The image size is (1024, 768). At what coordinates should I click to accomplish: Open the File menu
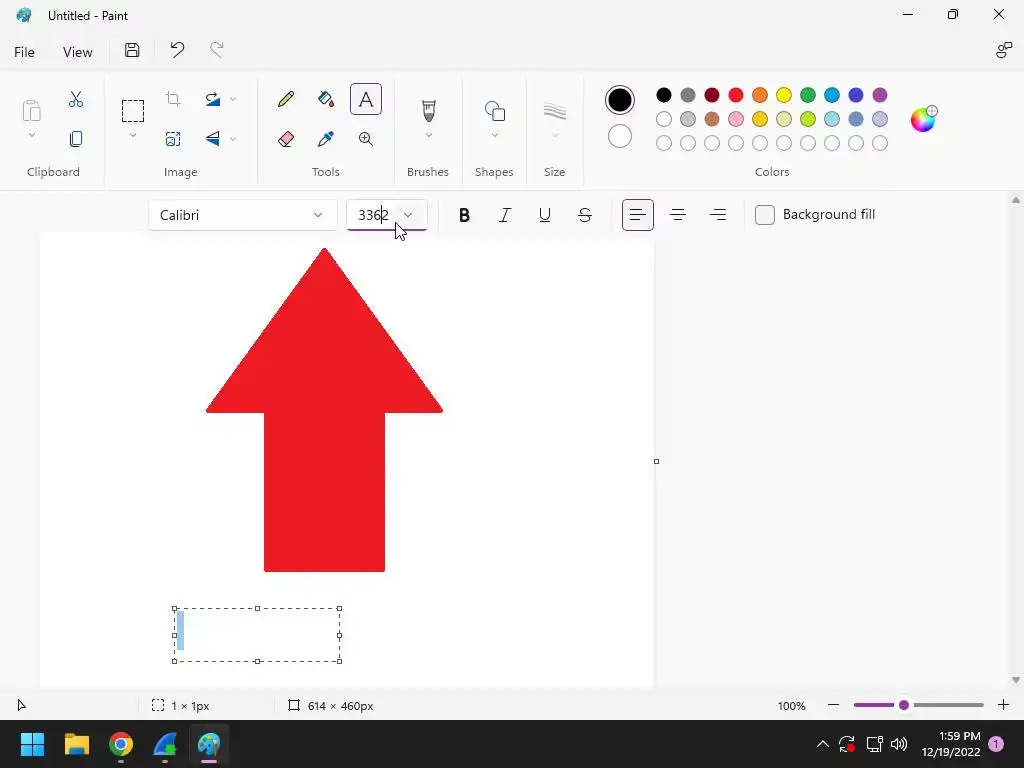(x=24, y=52)
